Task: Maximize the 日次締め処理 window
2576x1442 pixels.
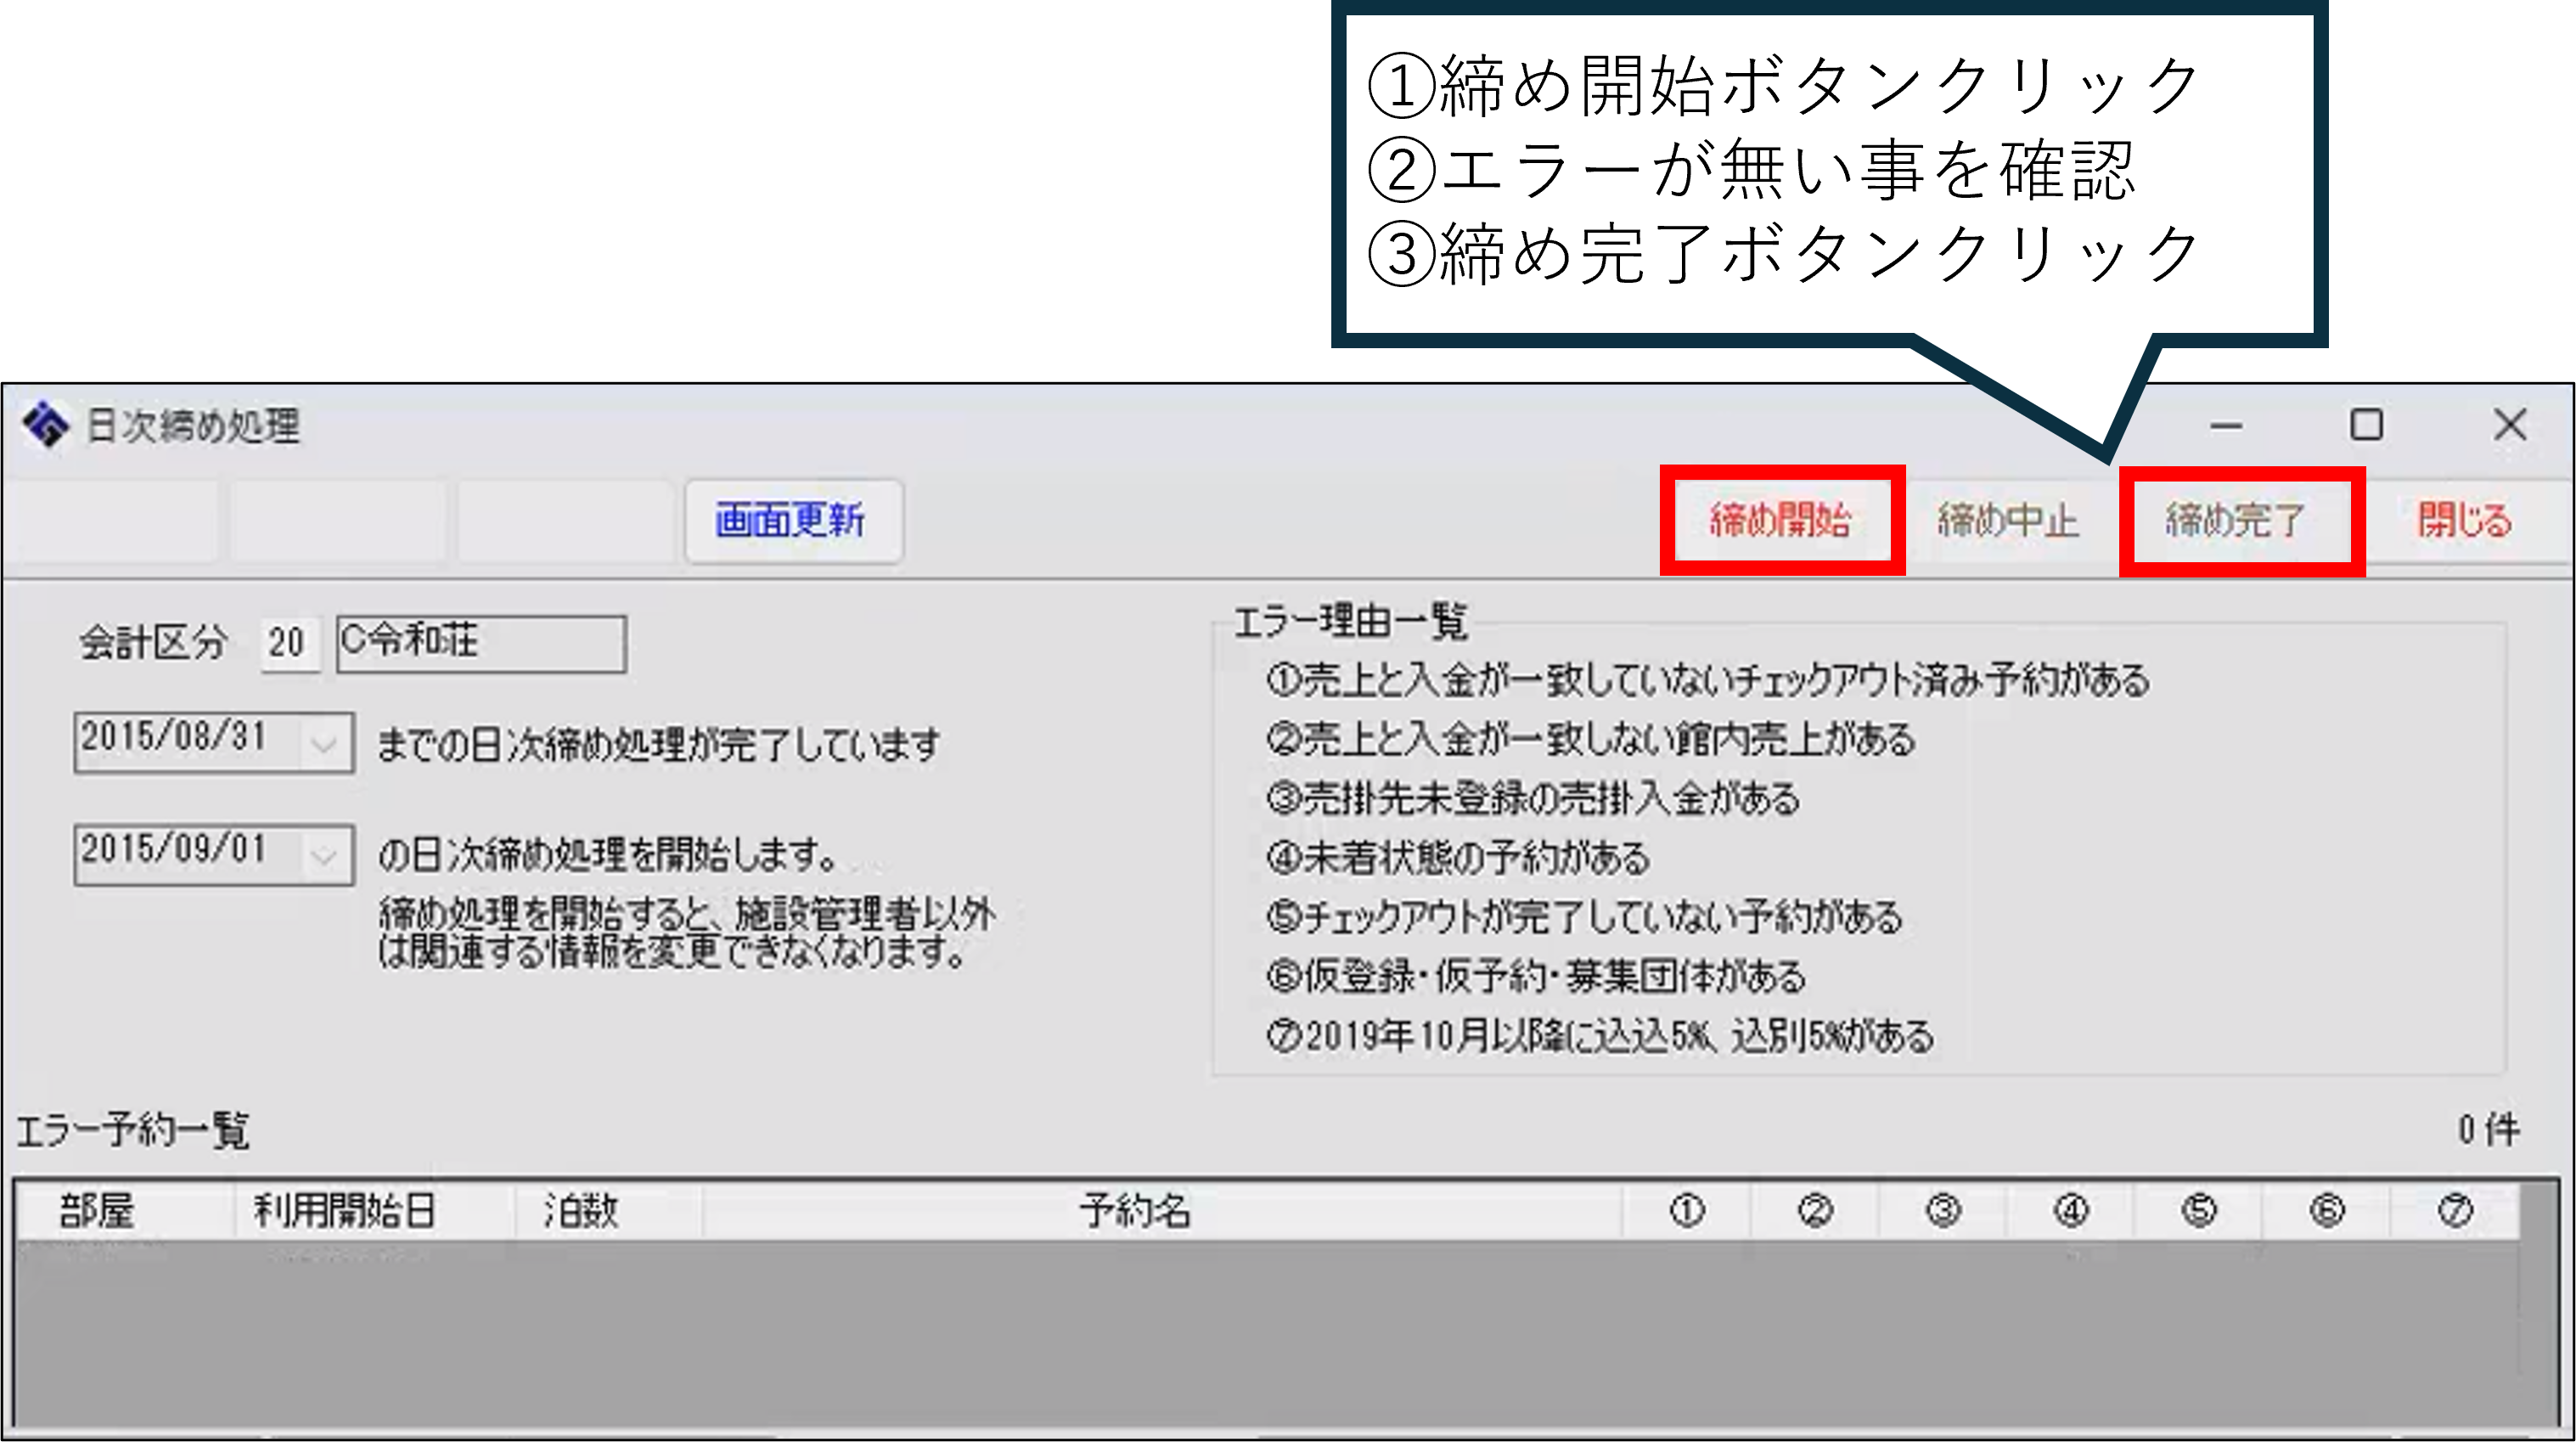Action: pyautogui.click(x=2366, y=426)
